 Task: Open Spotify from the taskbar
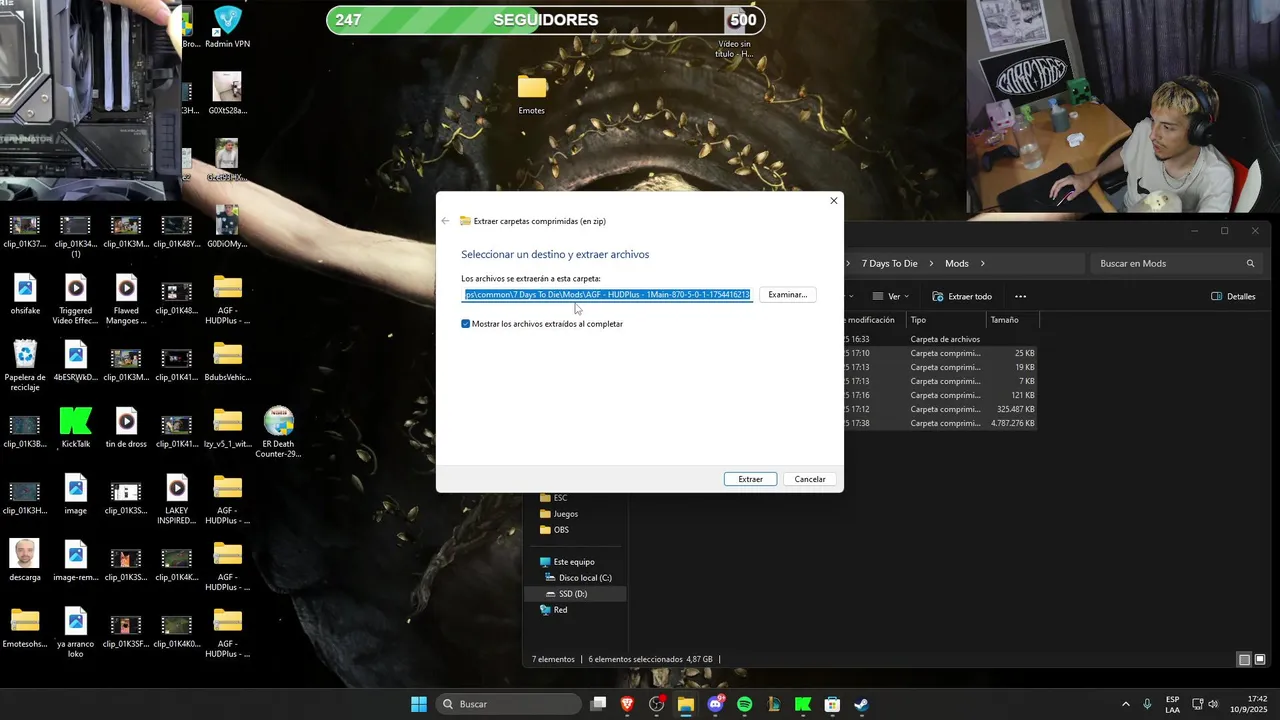744,704
